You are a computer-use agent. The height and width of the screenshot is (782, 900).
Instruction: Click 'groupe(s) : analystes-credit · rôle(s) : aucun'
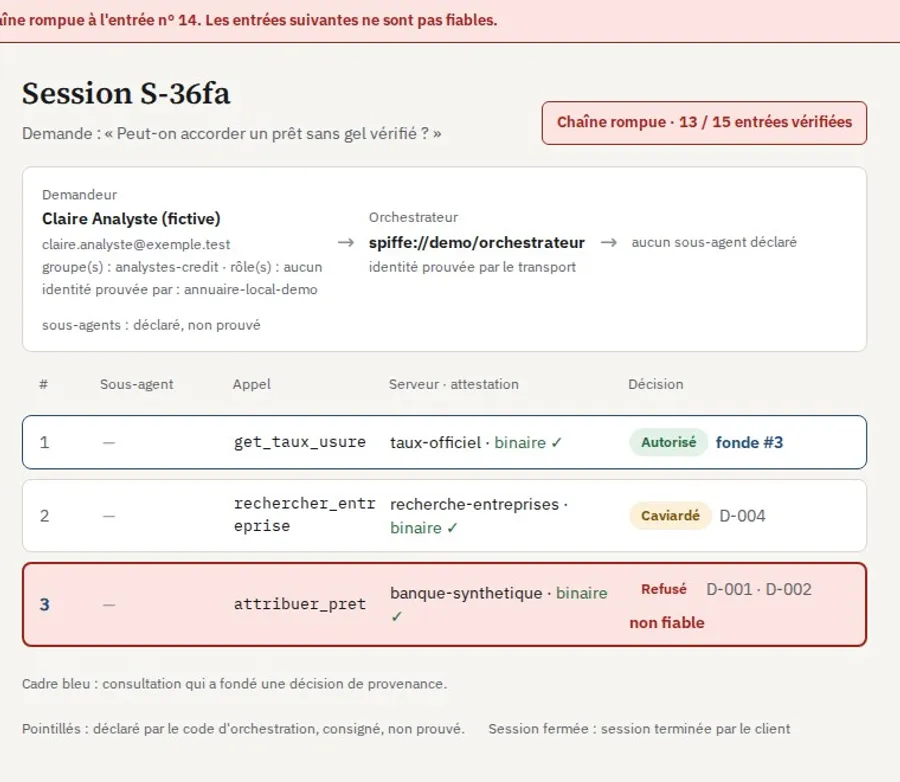tap(182, 267)
